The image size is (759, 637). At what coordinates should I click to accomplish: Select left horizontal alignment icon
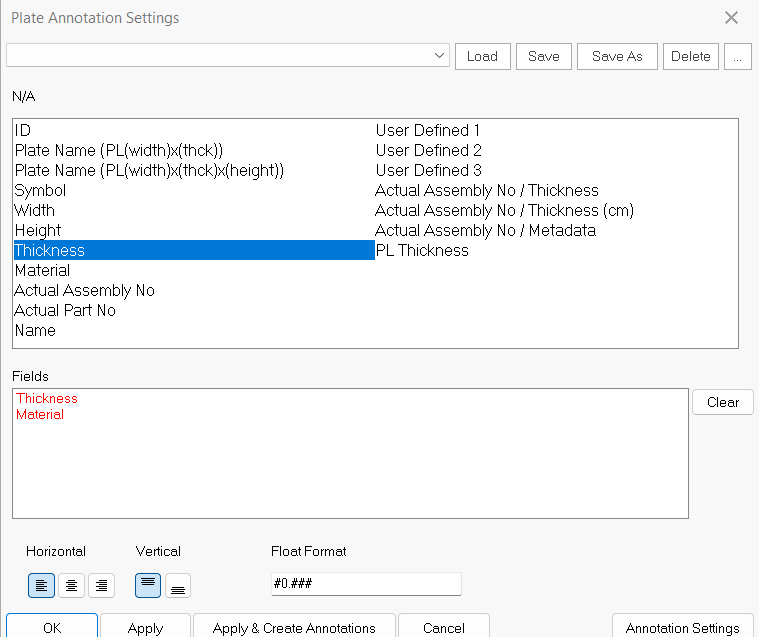(41, 586)
